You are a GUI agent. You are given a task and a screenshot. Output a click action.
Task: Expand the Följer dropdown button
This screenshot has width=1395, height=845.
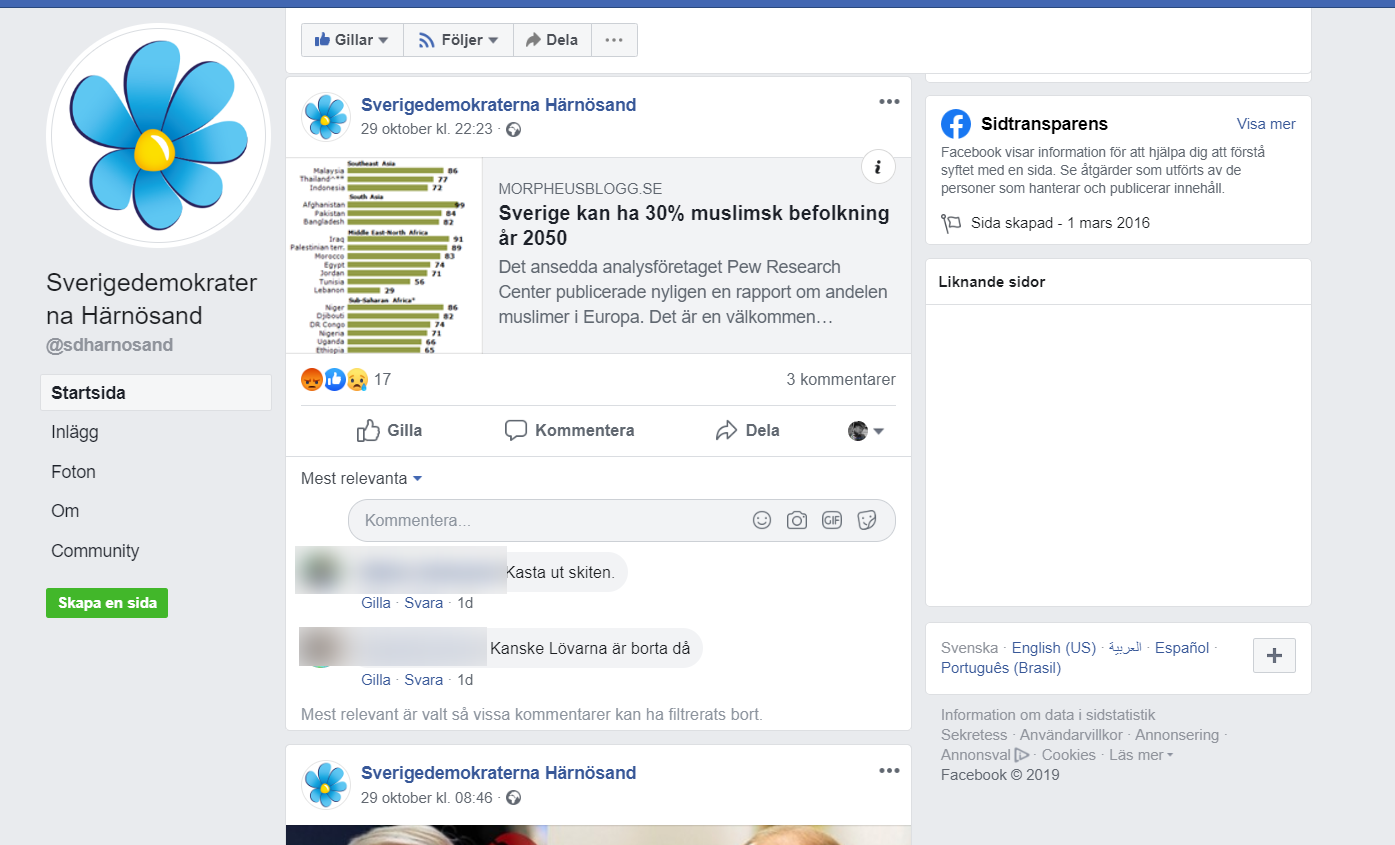point(459,40)
